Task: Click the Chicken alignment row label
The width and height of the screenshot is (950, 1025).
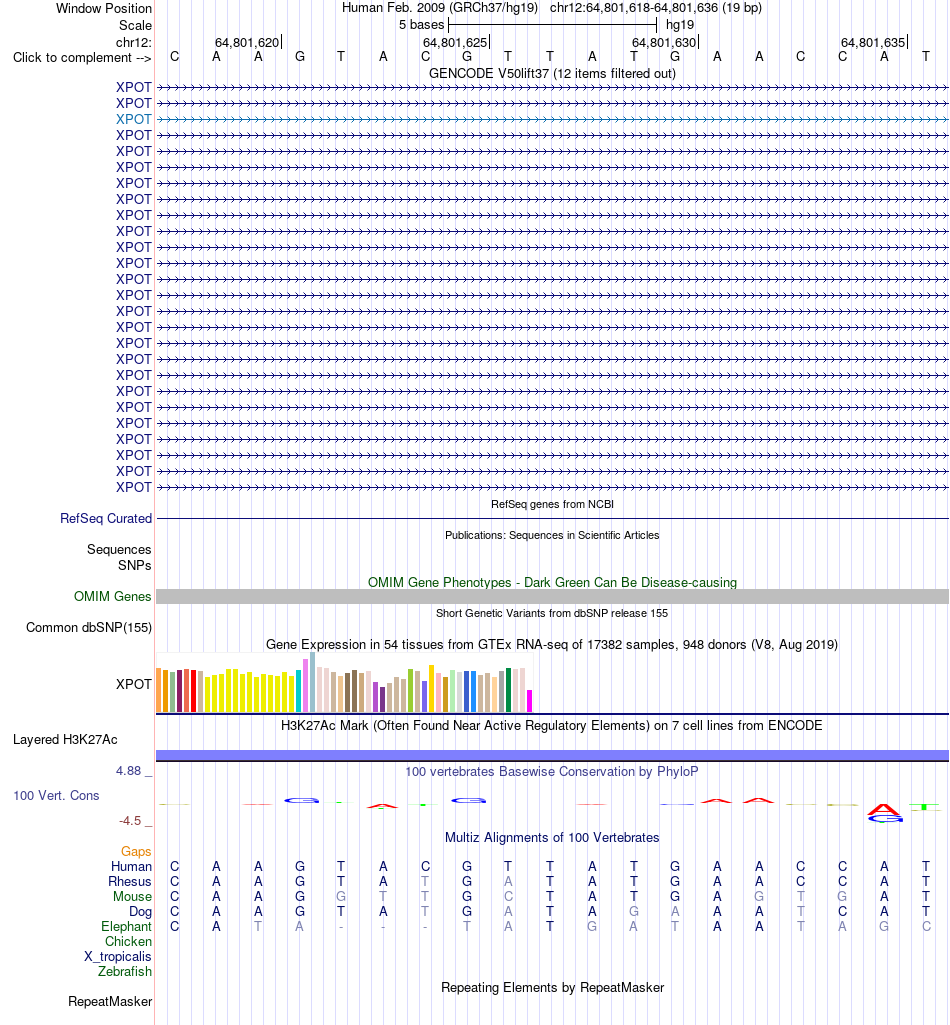Action: point(128,941)
